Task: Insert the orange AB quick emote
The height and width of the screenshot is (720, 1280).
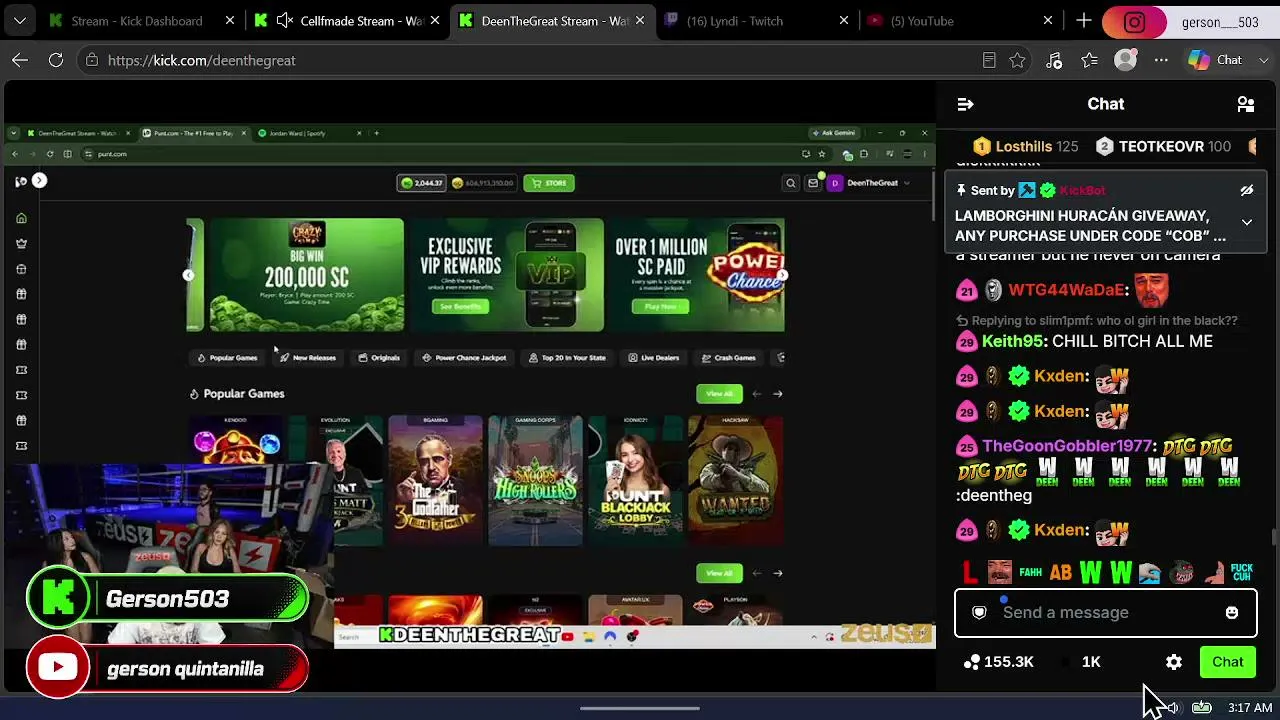Action: point(1060,573)
